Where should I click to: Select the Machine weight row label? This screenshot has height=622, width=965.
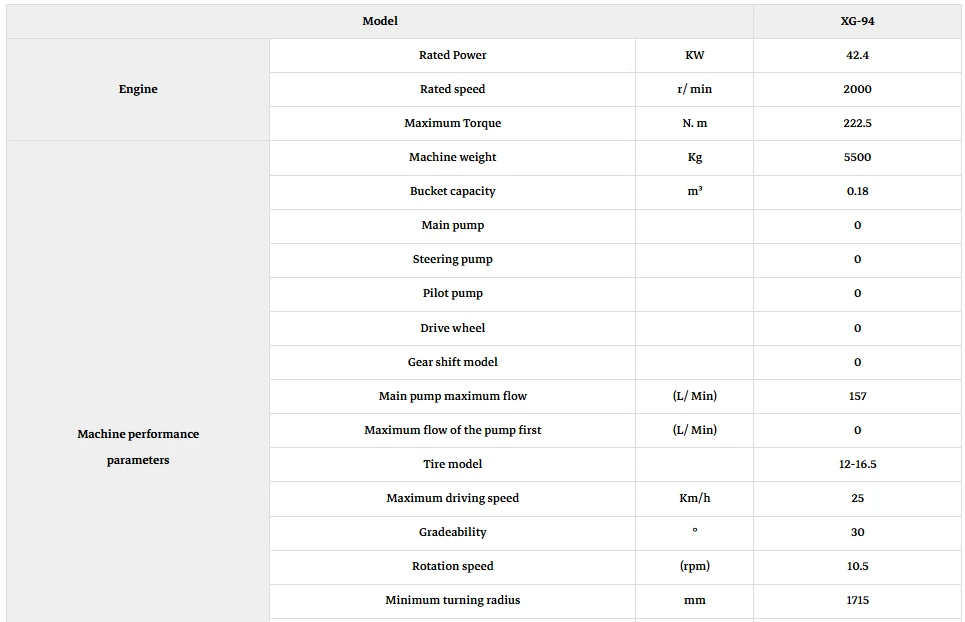pos(452,157)
